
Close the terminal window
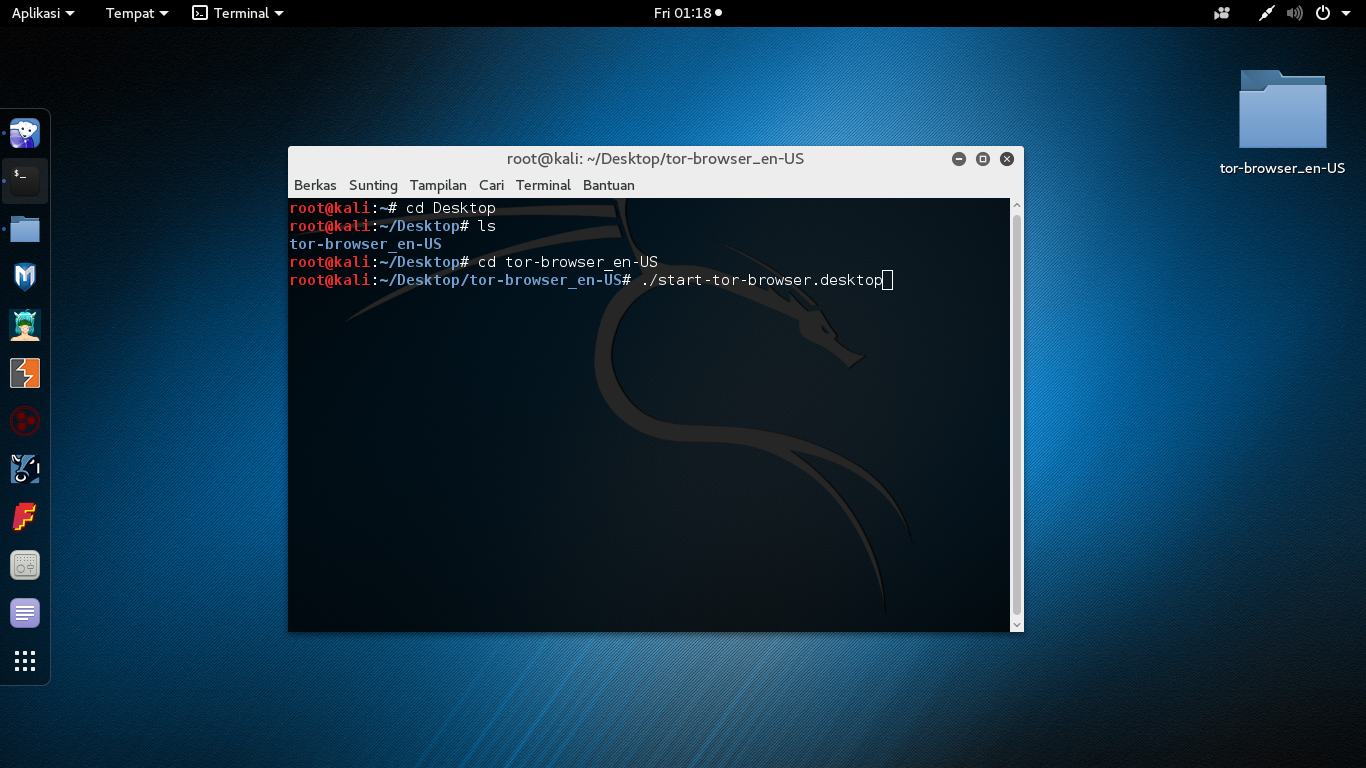pyautogui.click(x=1007, y=159)
